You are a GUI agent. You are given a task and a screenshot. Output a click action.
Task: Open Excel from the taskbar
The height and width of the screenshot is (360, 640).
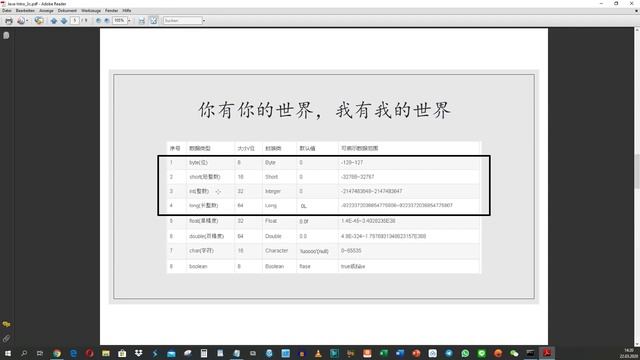383,353
